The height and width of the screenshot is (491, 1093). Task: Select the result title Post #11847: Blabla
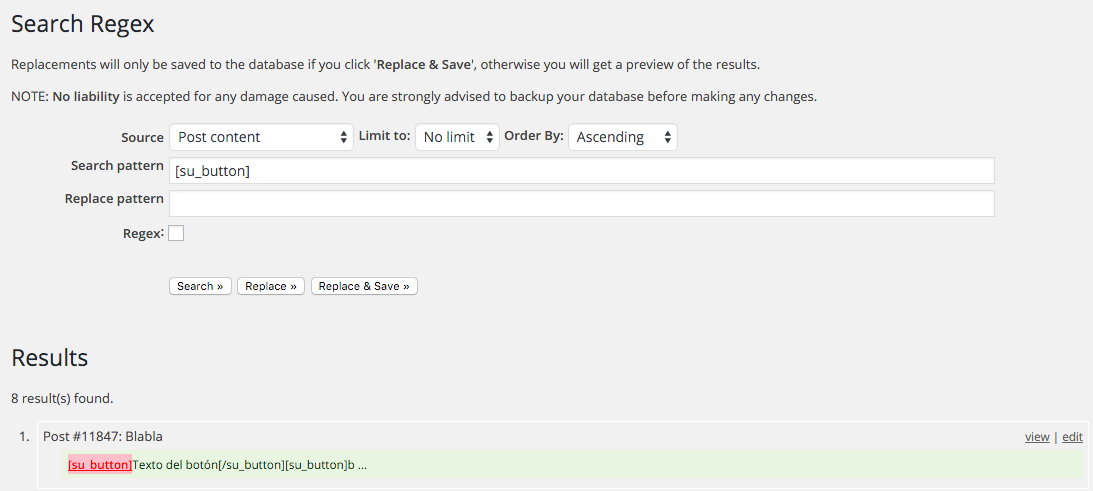(103, 436)
